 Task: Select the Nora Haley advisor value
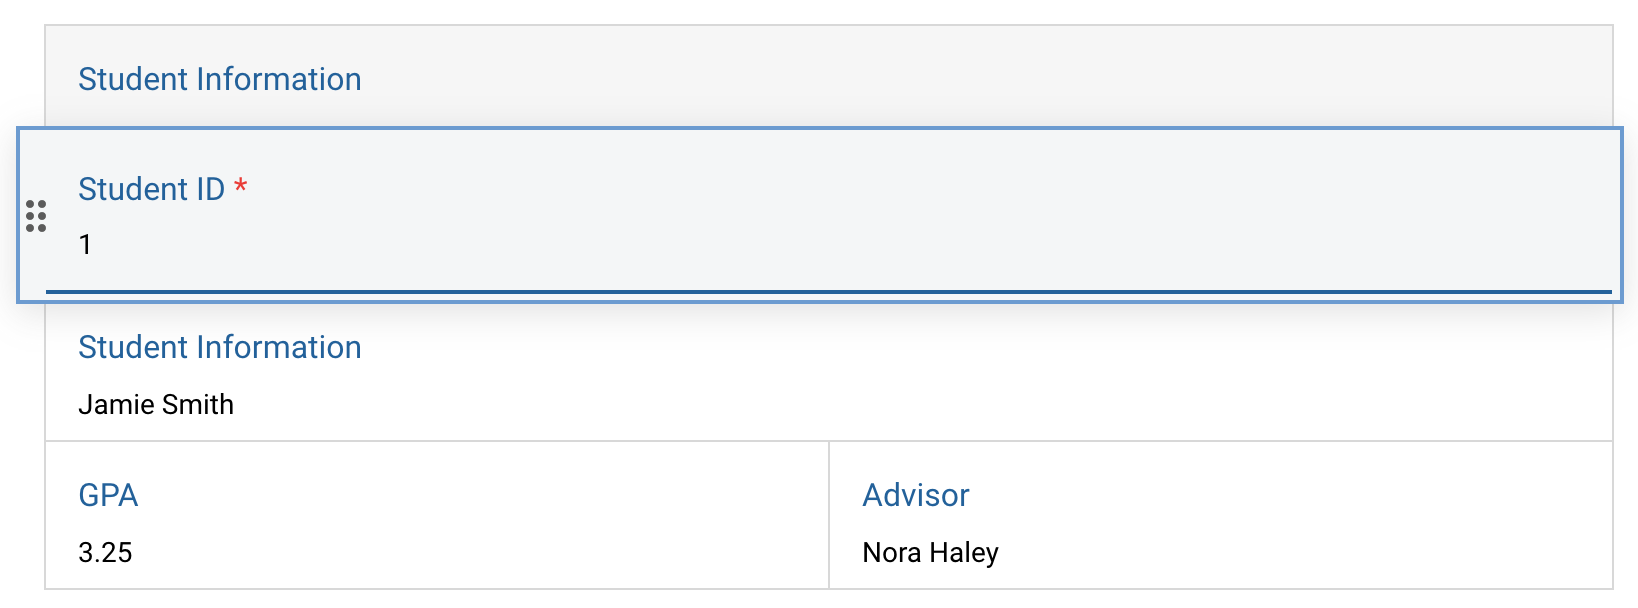click(x=930, y=551)
